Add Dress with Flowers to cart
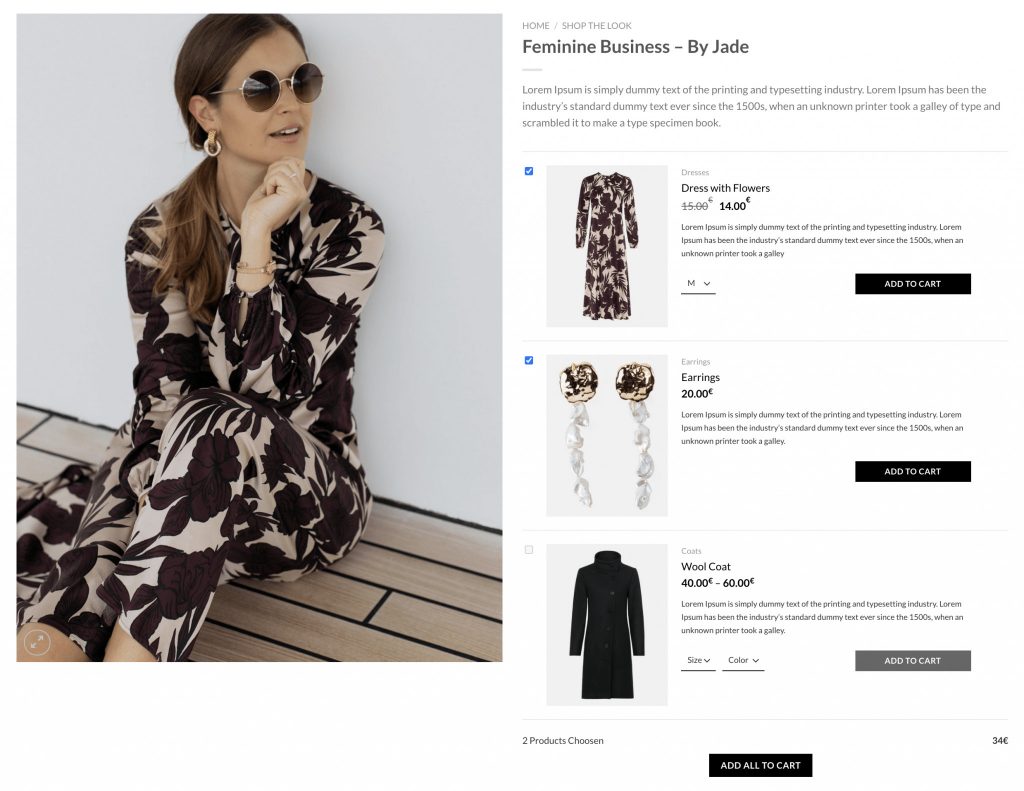1024x791 pixels. click(x=912, y=284)
